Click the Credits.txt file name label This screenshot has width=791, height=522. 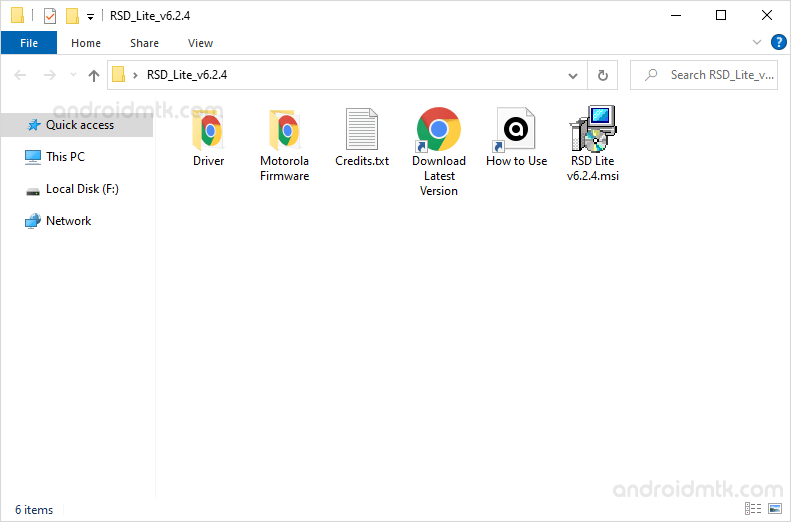click(362, 161)
